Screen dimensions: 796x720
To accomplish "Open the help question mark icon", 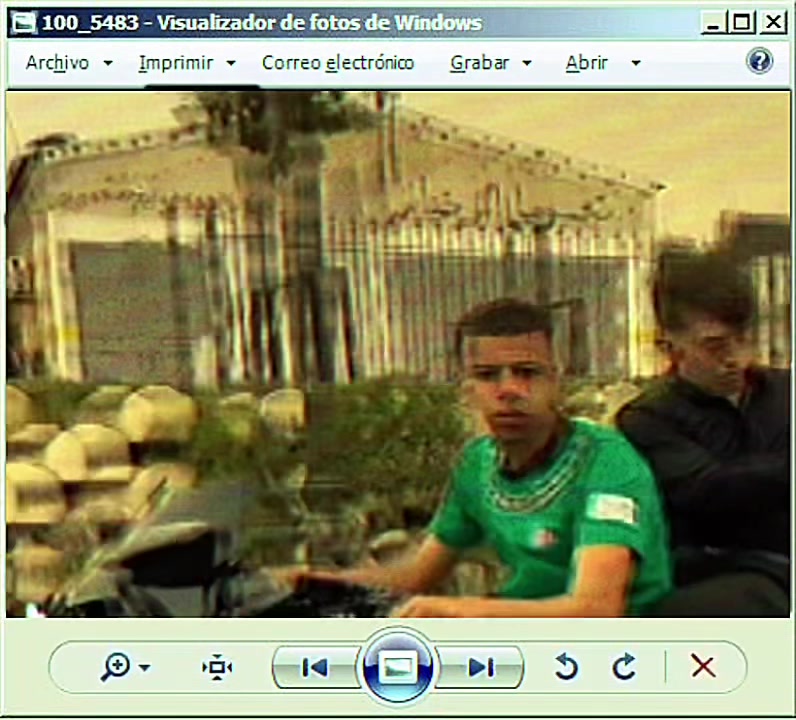I will tap(759, 61).
